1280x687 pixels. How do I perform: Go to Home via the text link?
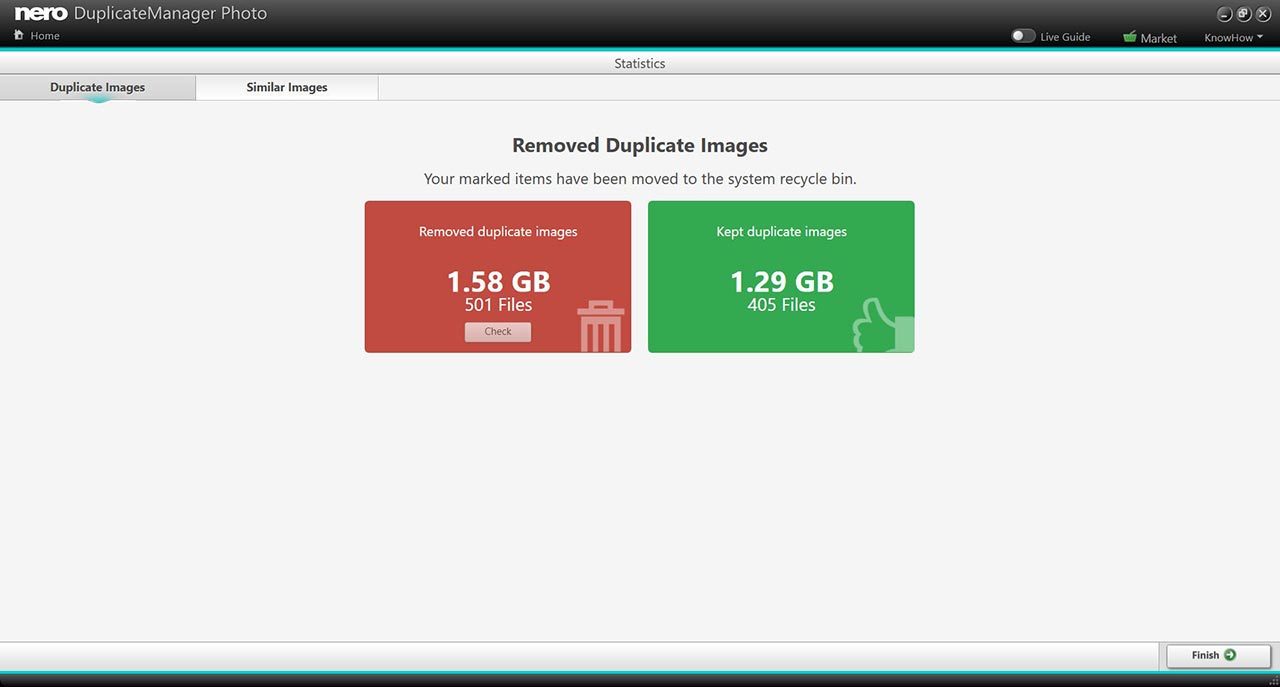(45, 36)
